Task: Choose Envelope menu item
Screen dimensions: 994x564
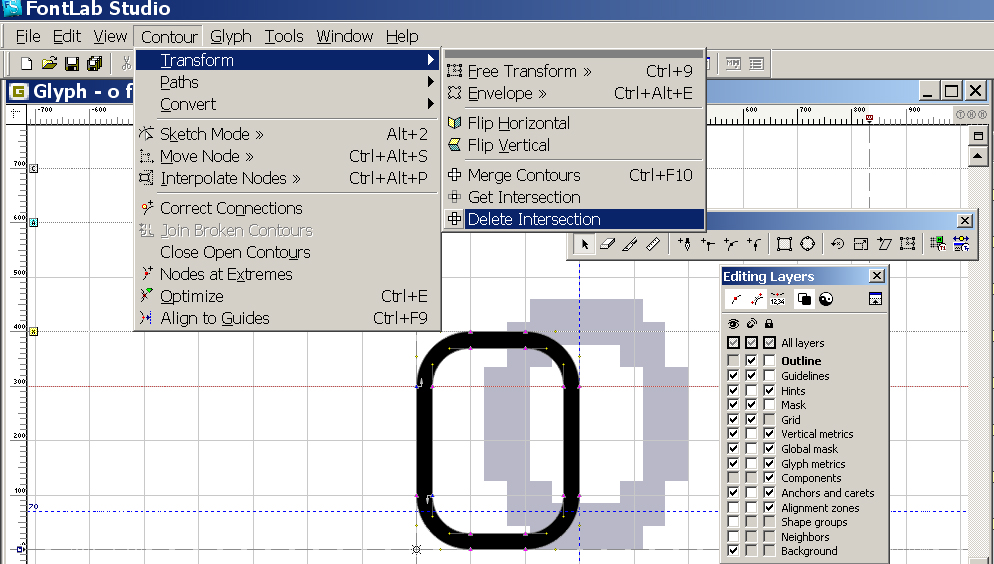Action: pyautogui.click(x=574, y=93)
